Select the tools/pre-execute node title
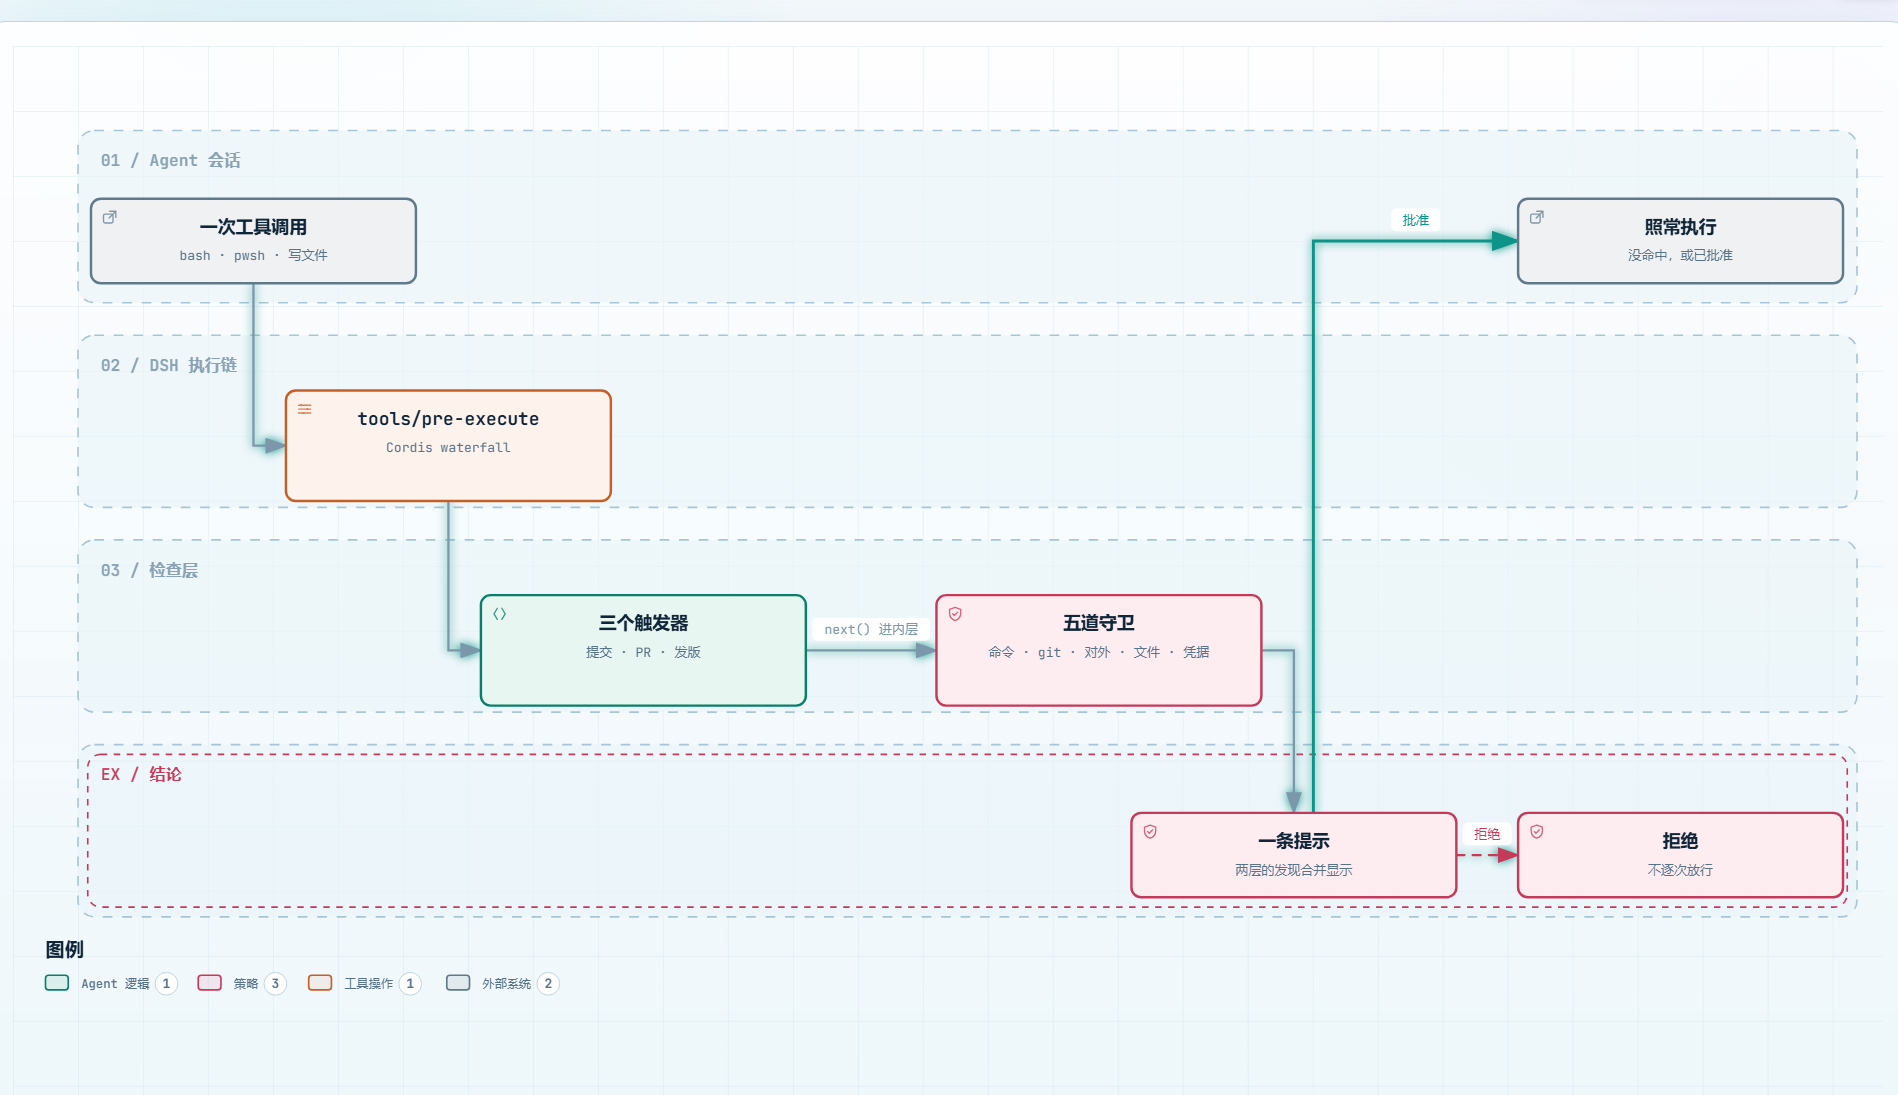Screen dimensions: 1898x1095 [x=448, y=419]
